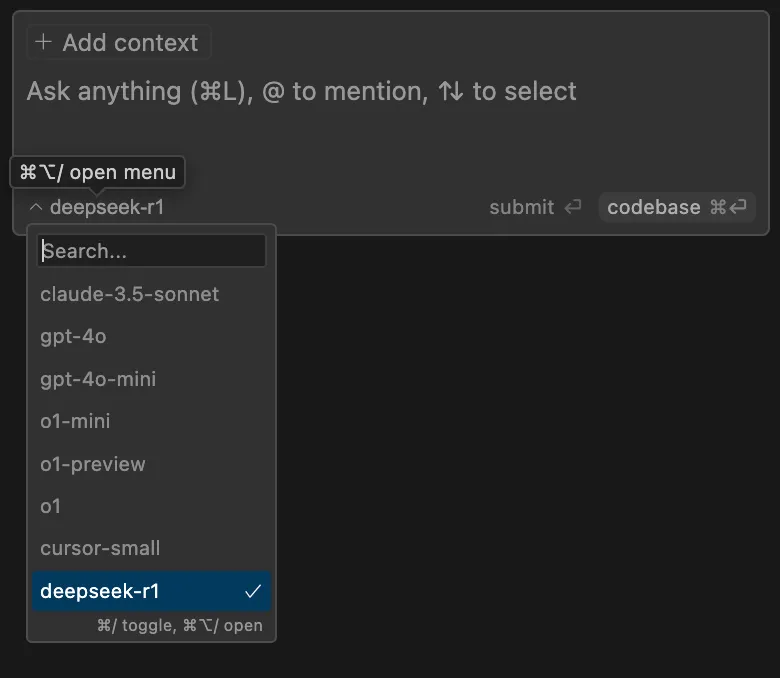Image resolution: width=780 pixels, height=678 pixels.
Task: Click the checkmark on deepseek-r1 row
Action: pyautogui.click(x=253, y=591)
